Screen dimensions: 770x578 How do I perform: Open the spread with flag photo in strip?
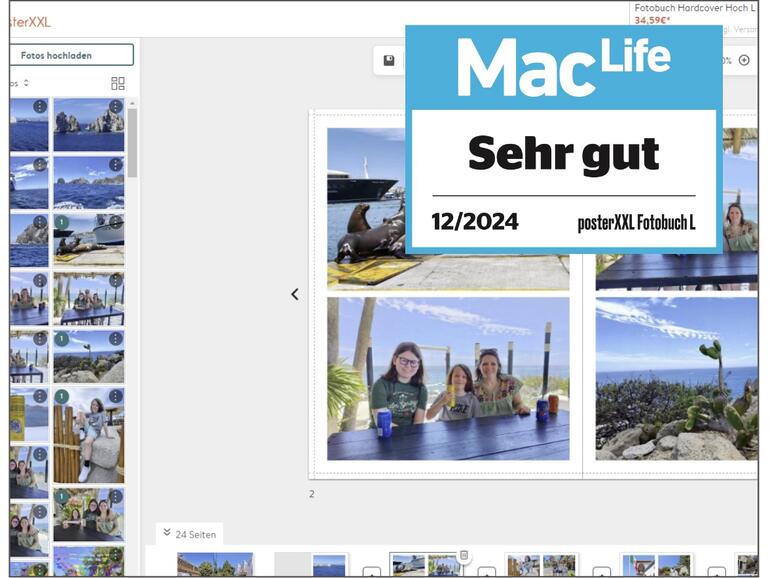pos(657,564)
